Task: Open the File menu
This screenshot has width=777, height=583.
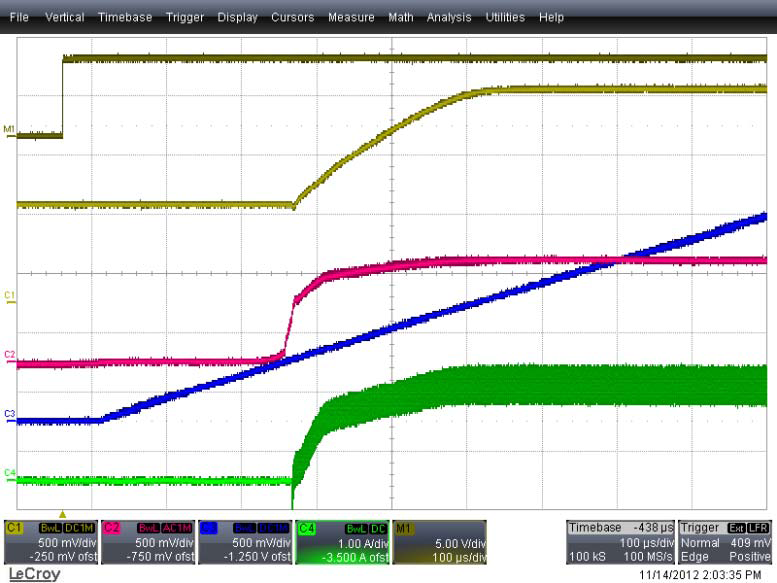Action: pyautogui.click(x=19, y=17)
